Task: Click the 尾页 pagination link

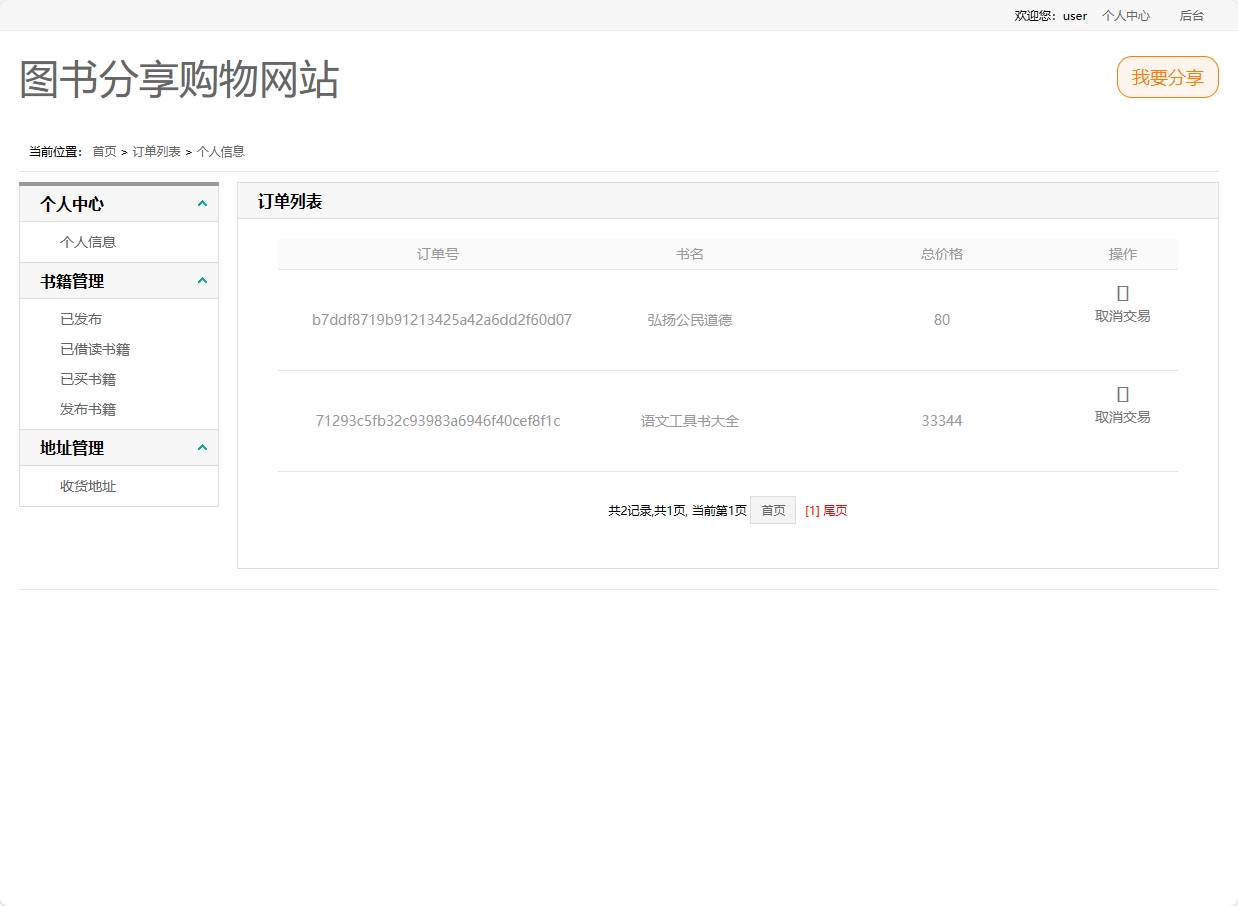Action: pos(834,509)
